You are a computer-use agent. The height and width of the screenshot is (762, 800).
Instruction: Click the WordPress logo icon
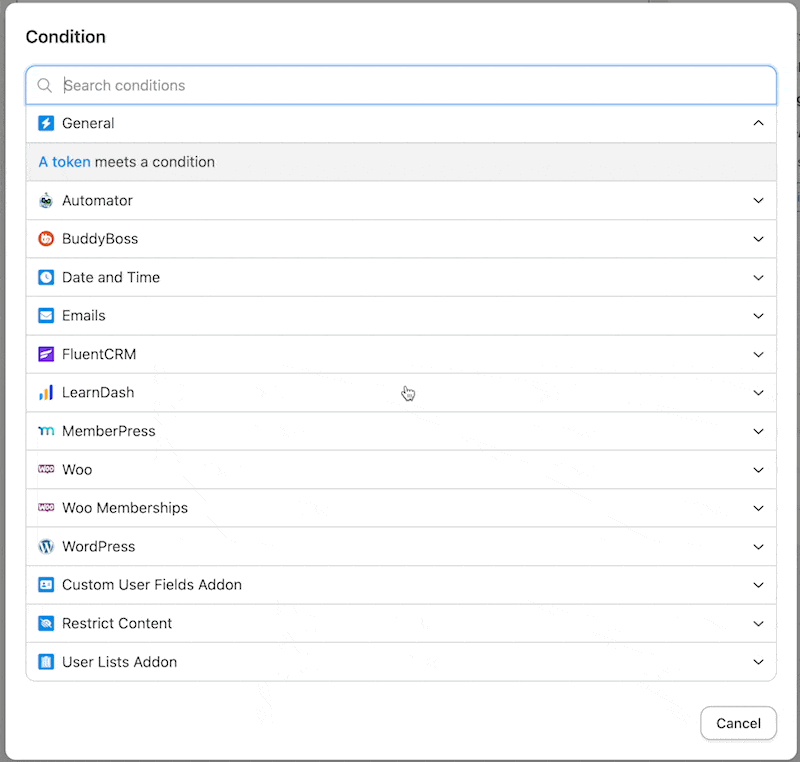click(x=47, y=546)
